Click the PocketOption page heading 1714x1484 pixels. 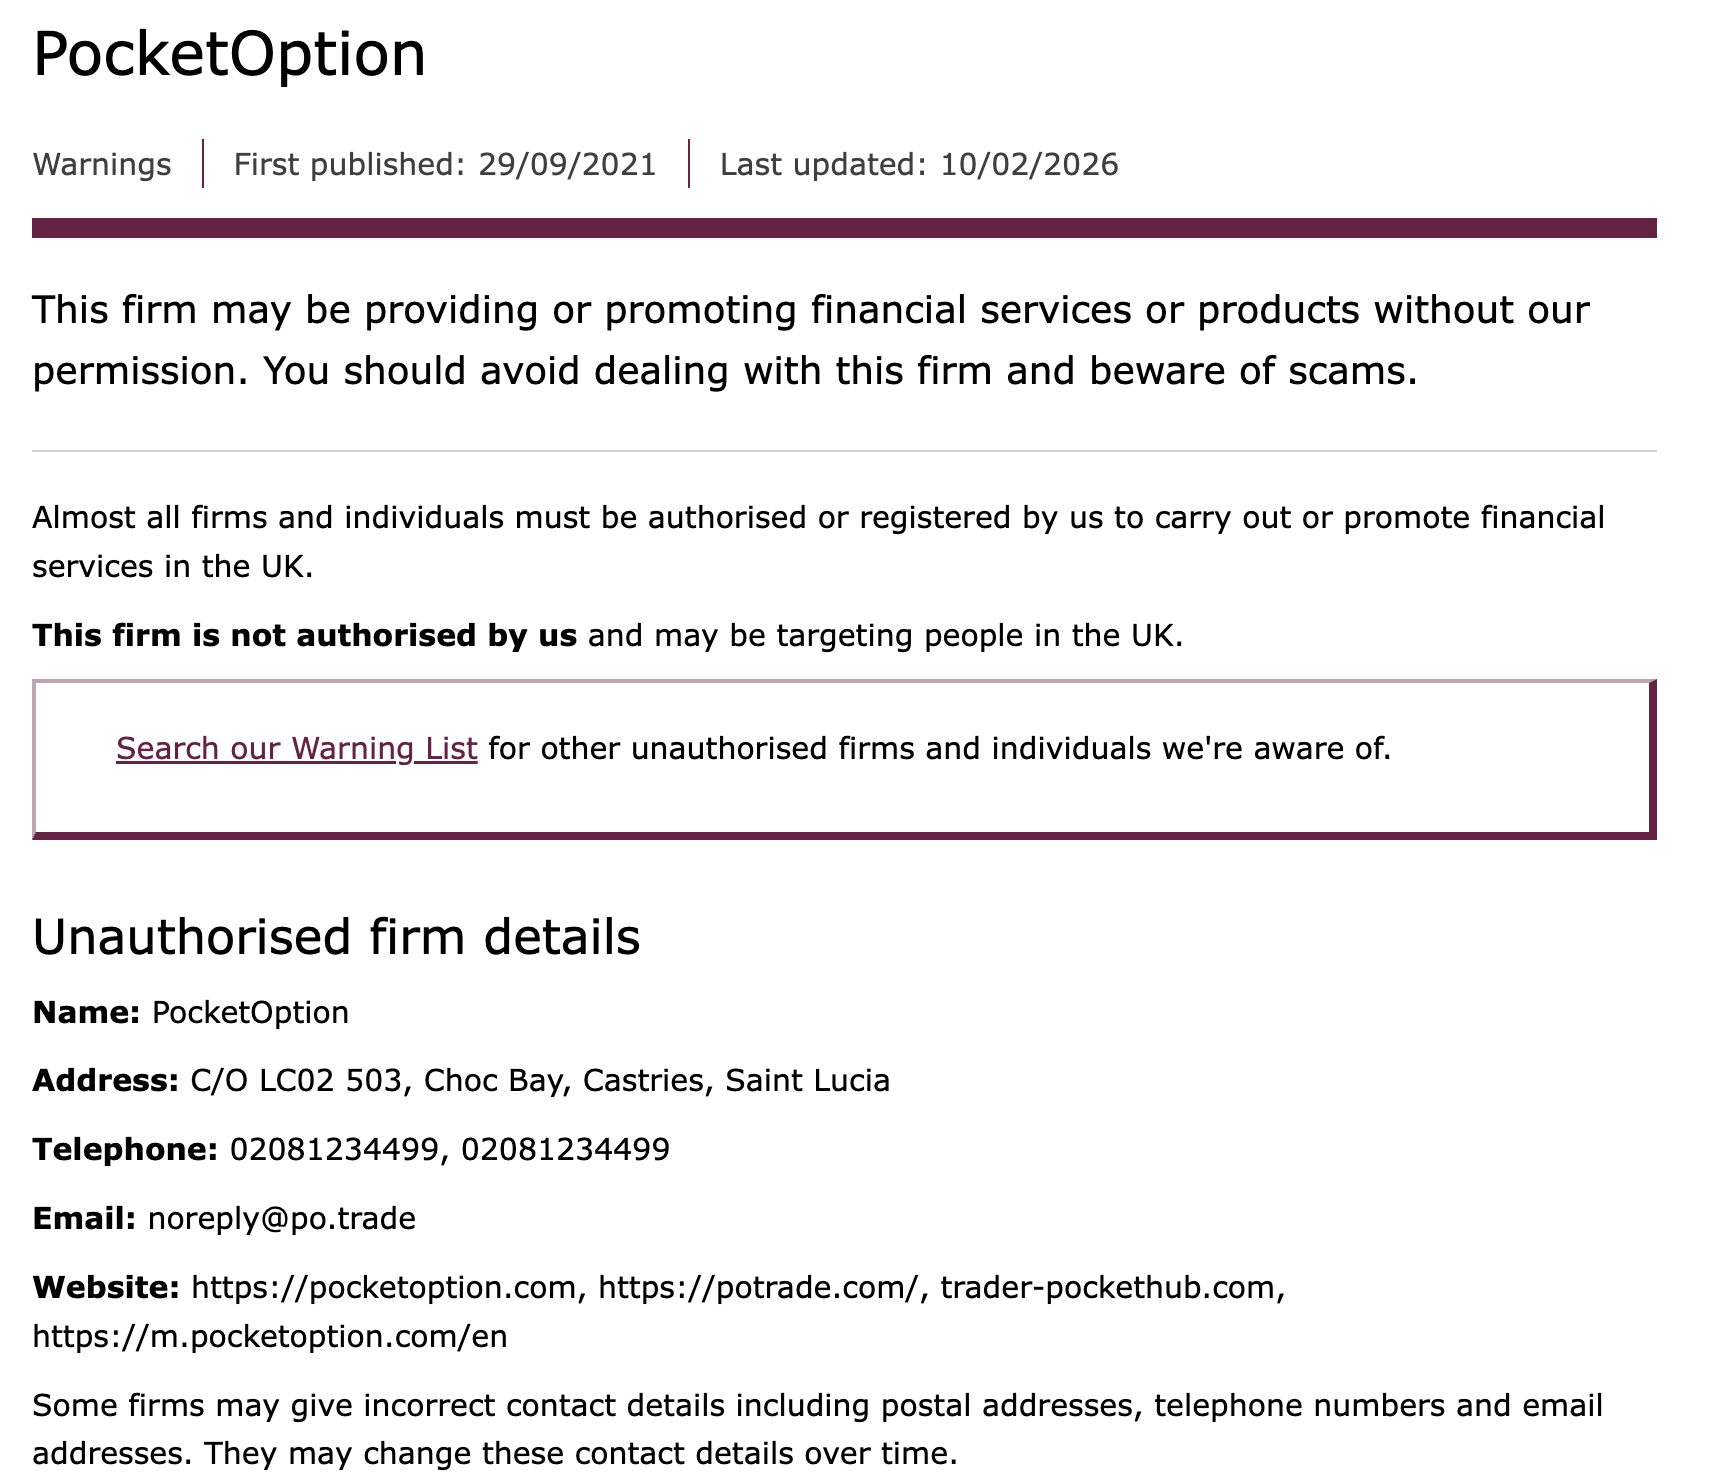(229, 53)
